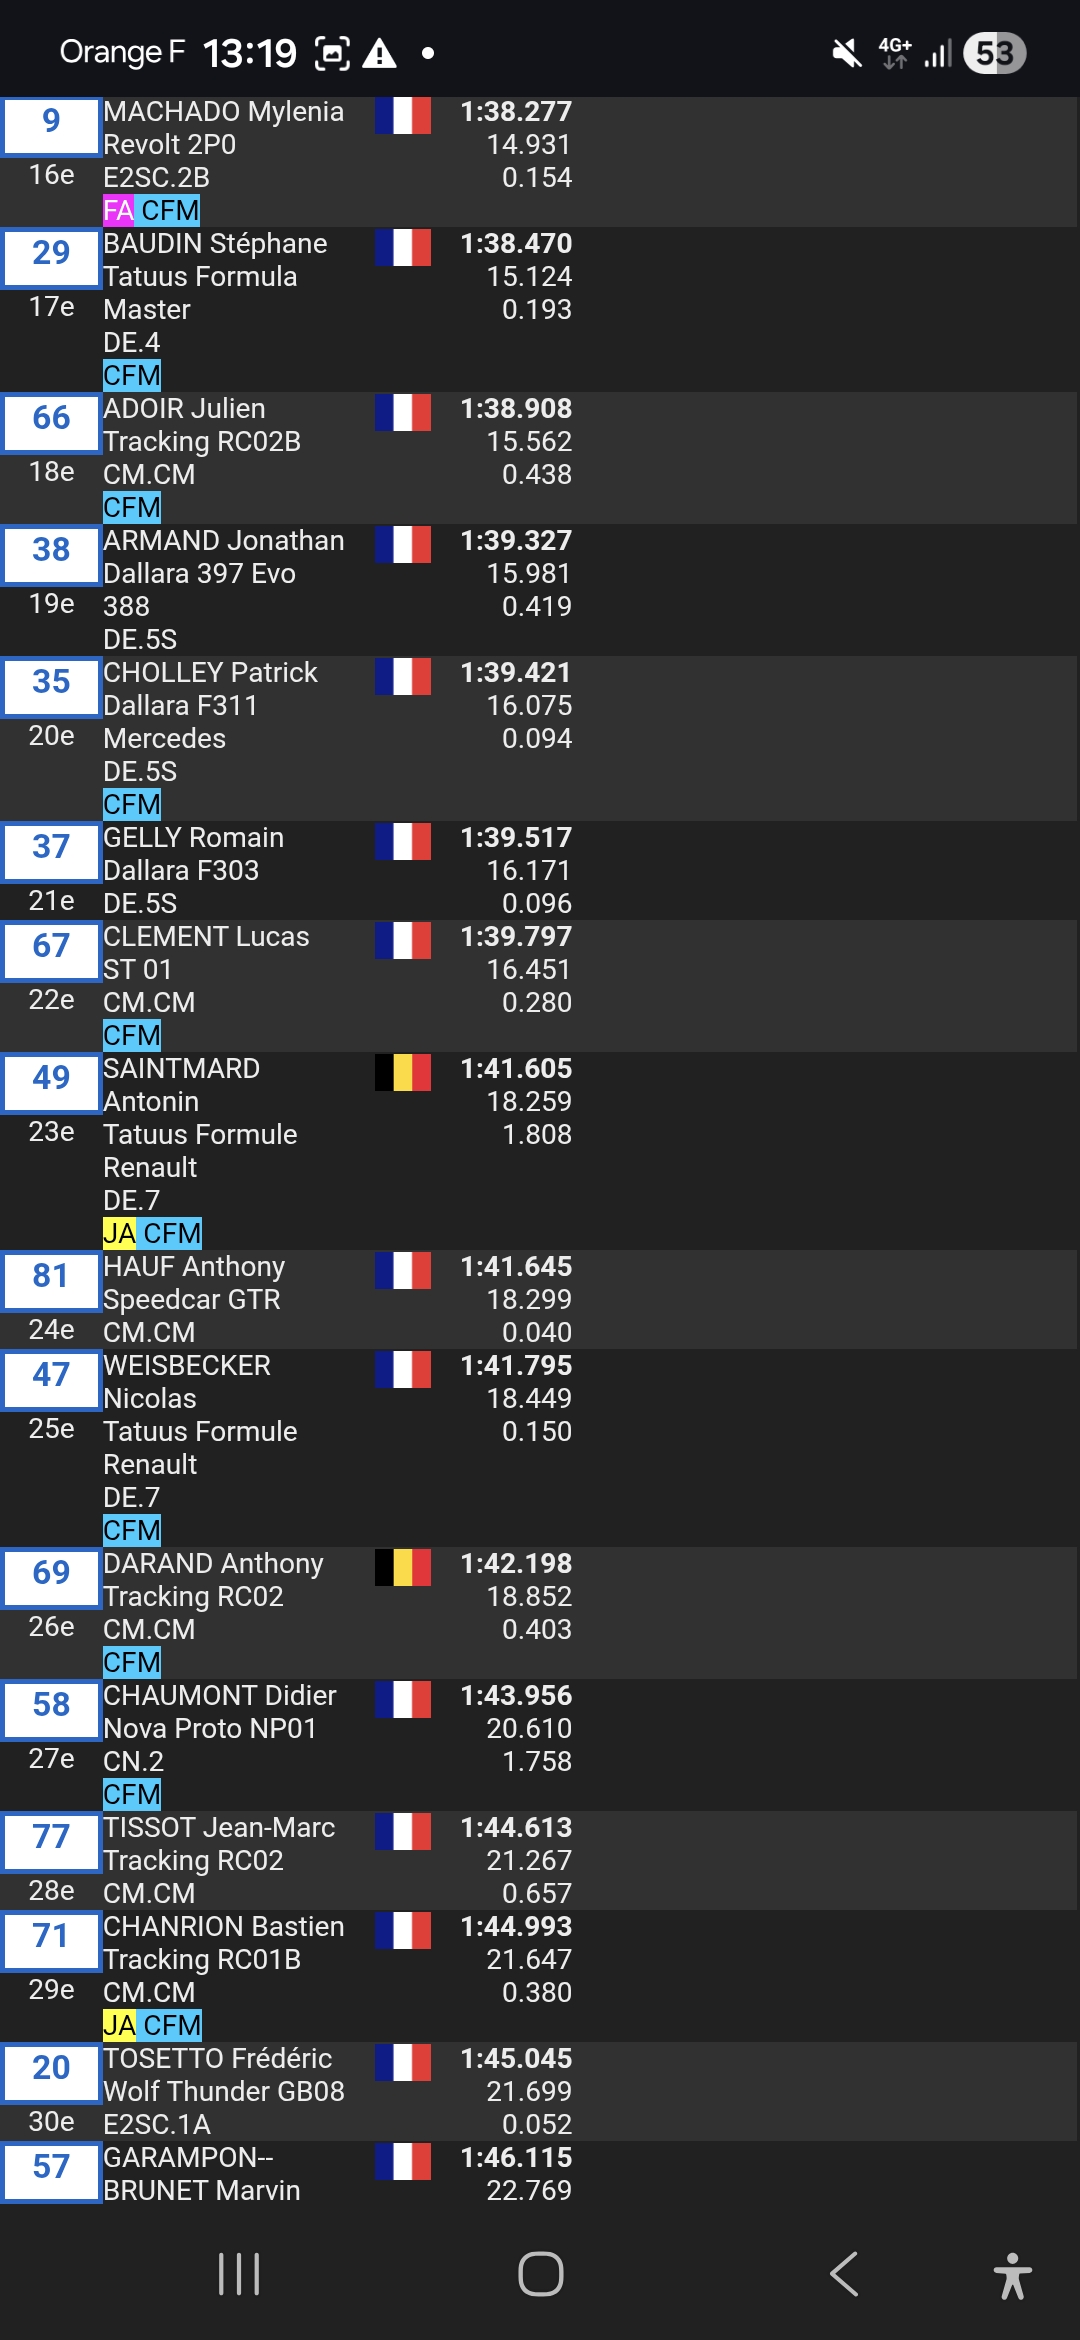1080x2340 pixels.
Task: Tap car number 58 box for CHAUMONT
Action: [x=51, y=1707]
